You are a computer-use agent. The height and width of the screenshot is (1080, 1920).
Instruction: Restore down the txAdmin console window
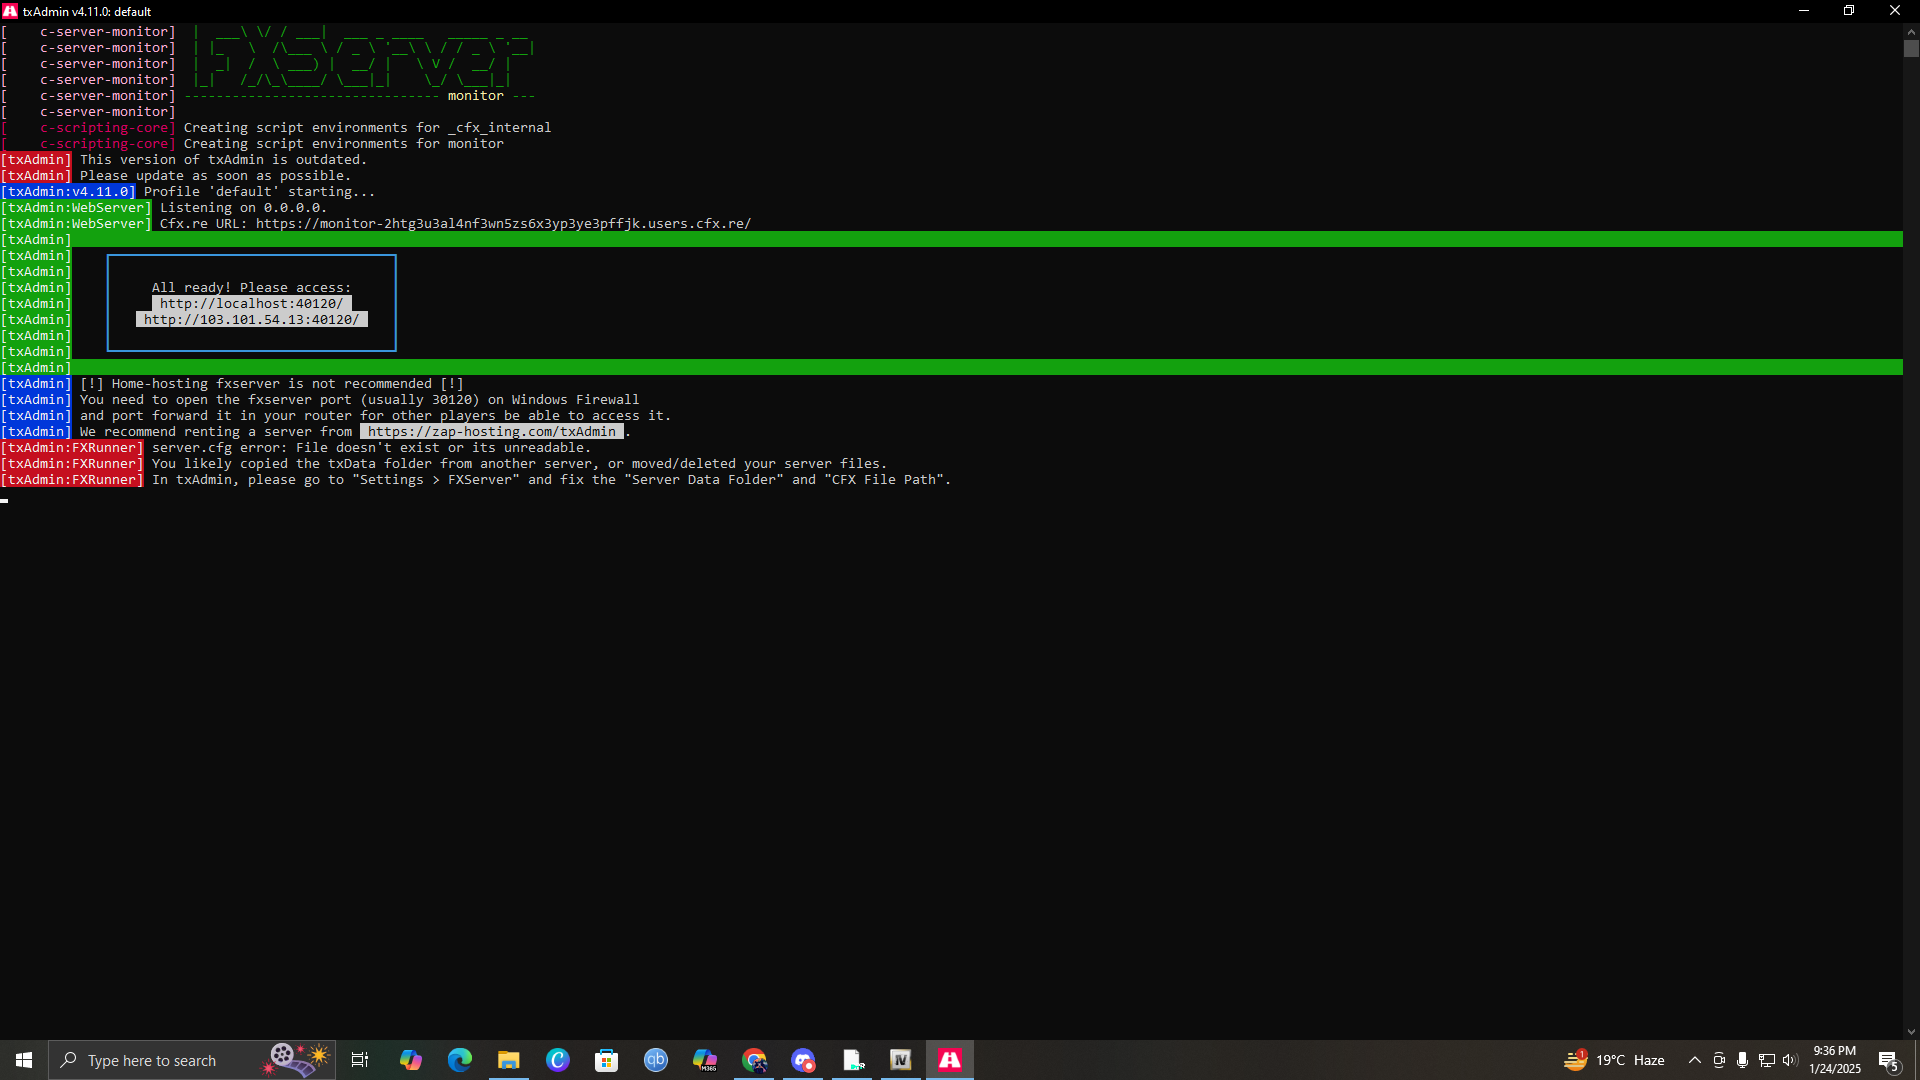[1849, 11]
